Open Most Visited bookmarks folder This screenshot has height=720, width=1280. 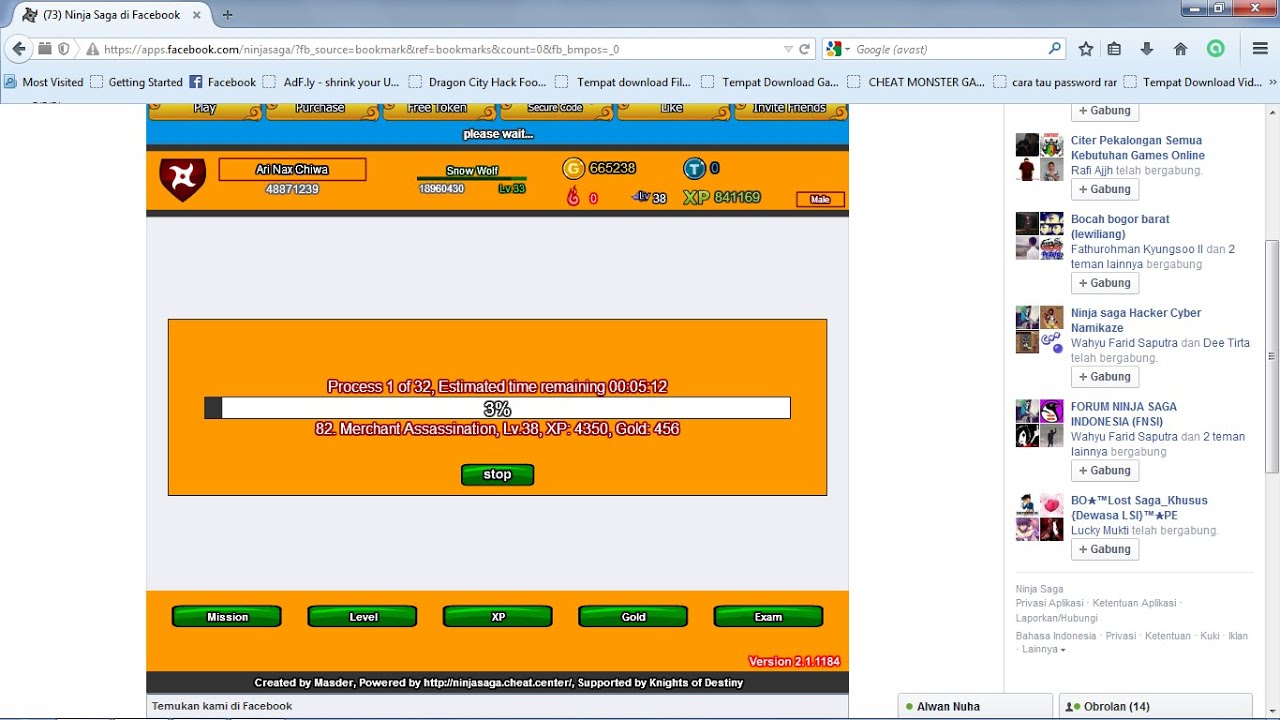point(44,82)
